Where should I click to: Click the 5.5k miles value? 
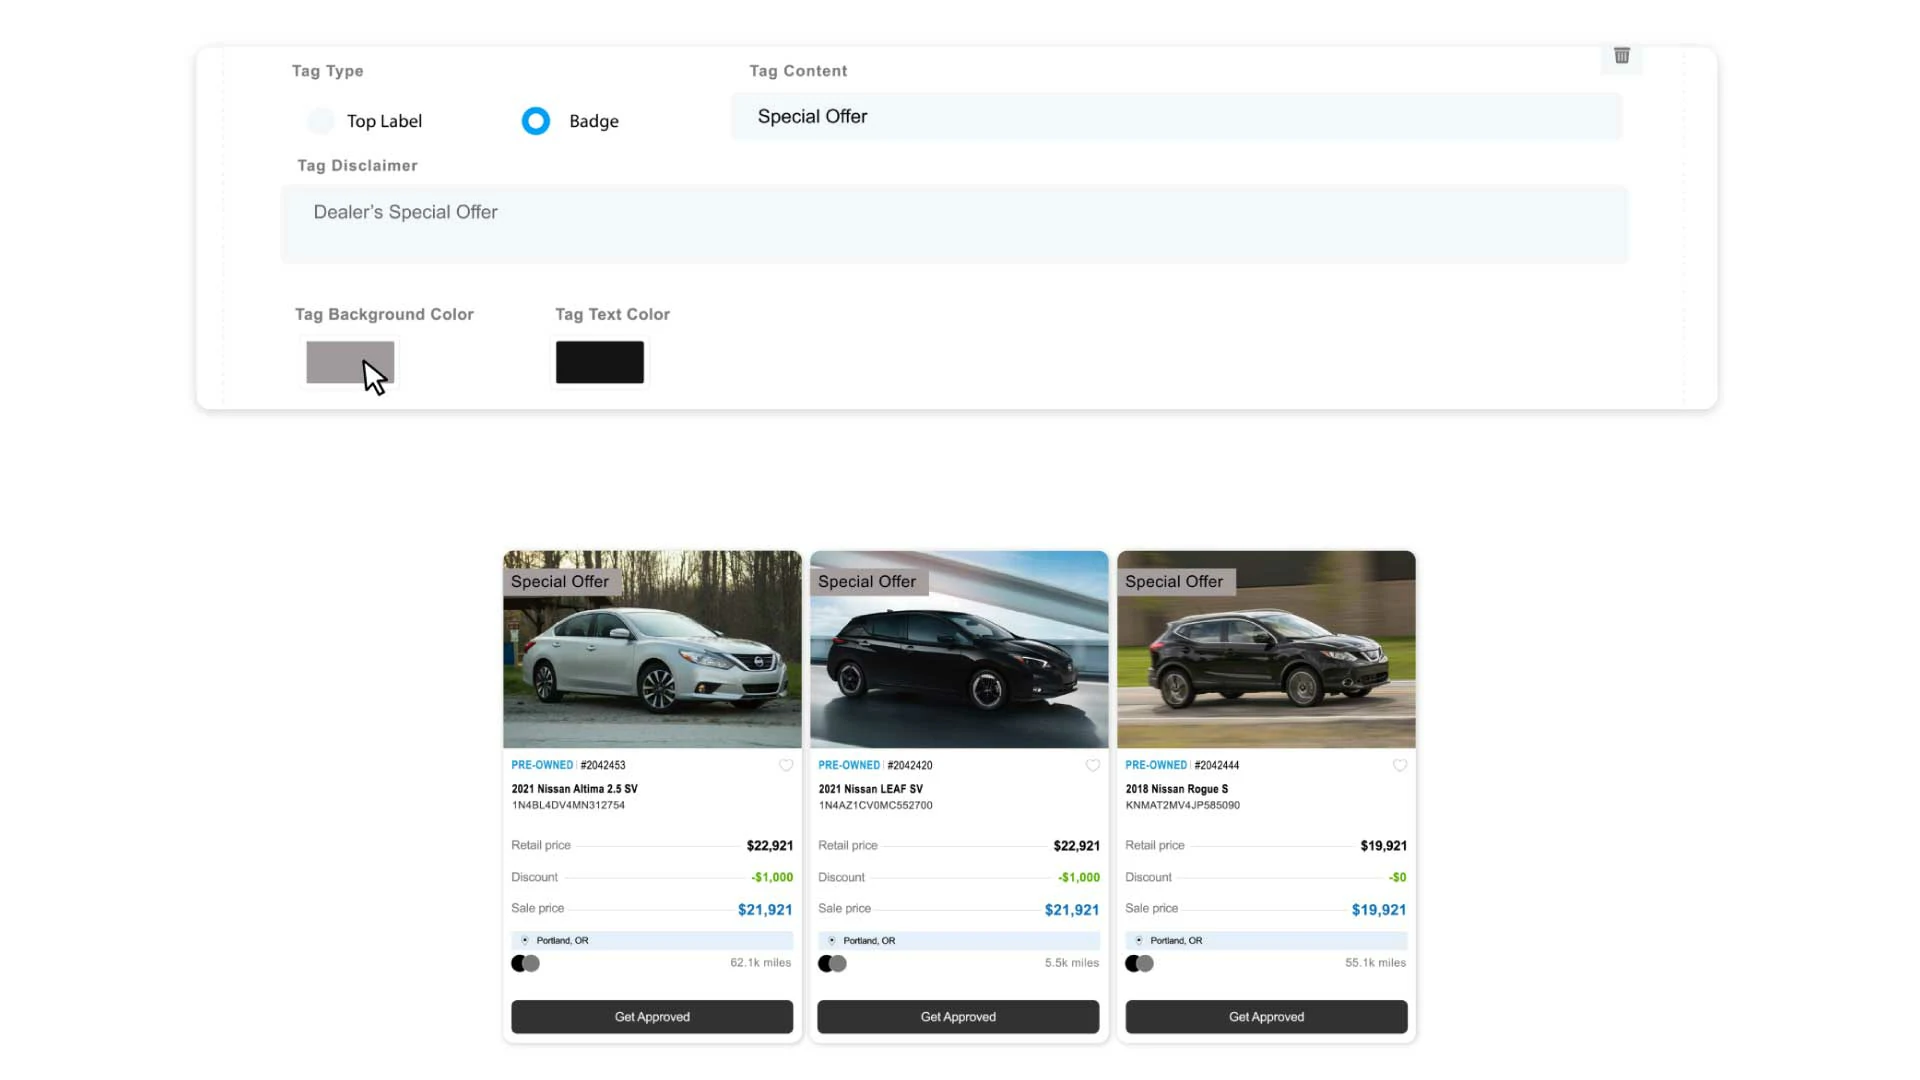1072,963
